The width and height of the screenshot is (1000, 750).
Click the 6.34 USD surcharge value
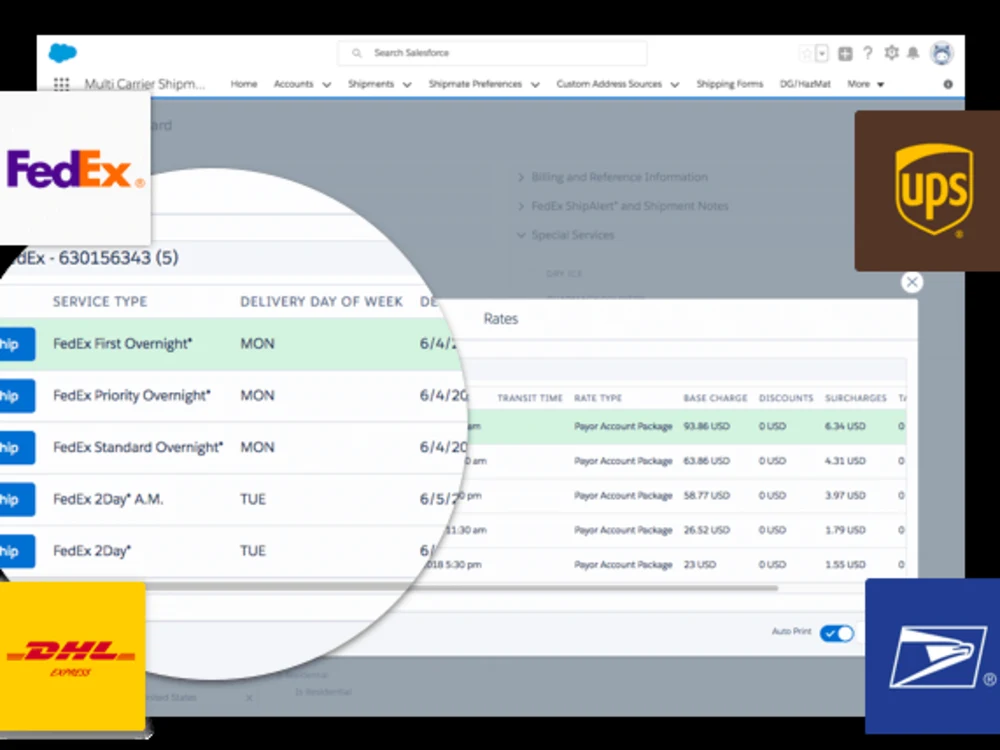[x=845, y=426]
